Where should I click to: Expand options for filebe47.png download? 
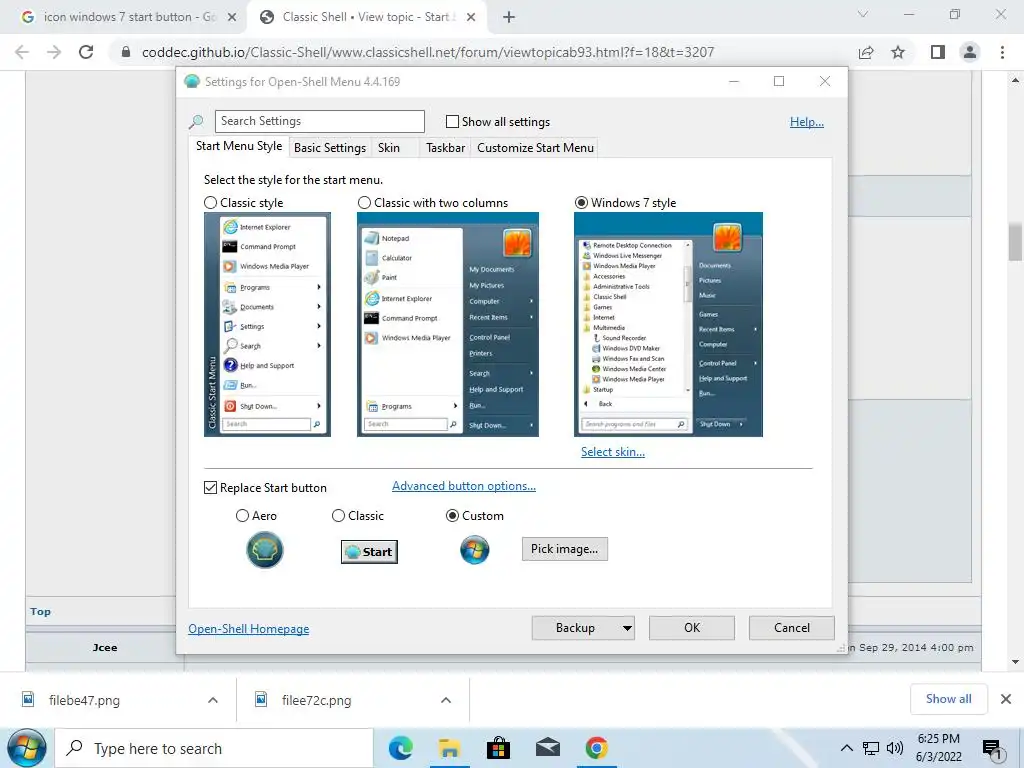click(213, 700)
